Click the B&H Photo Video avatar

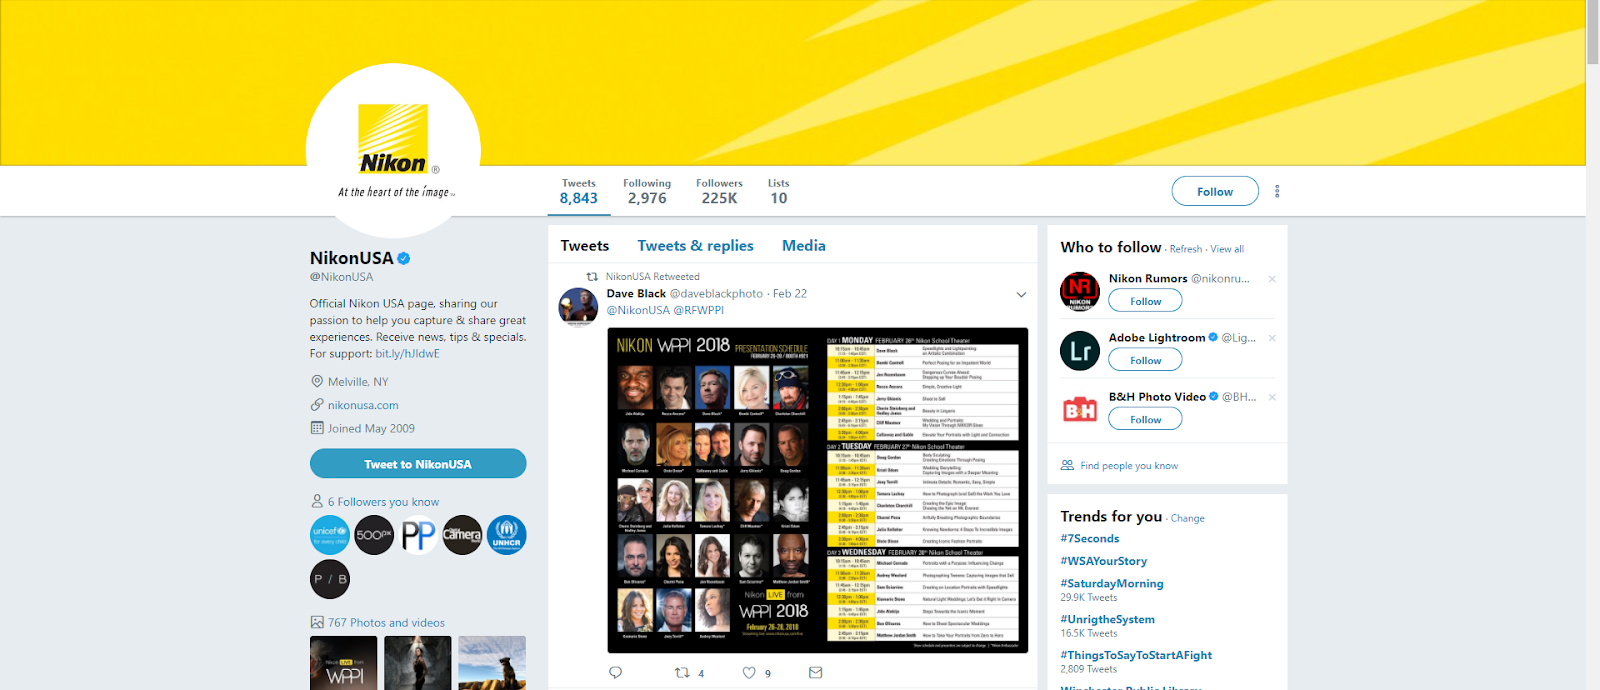click(x=1080, y=409)
